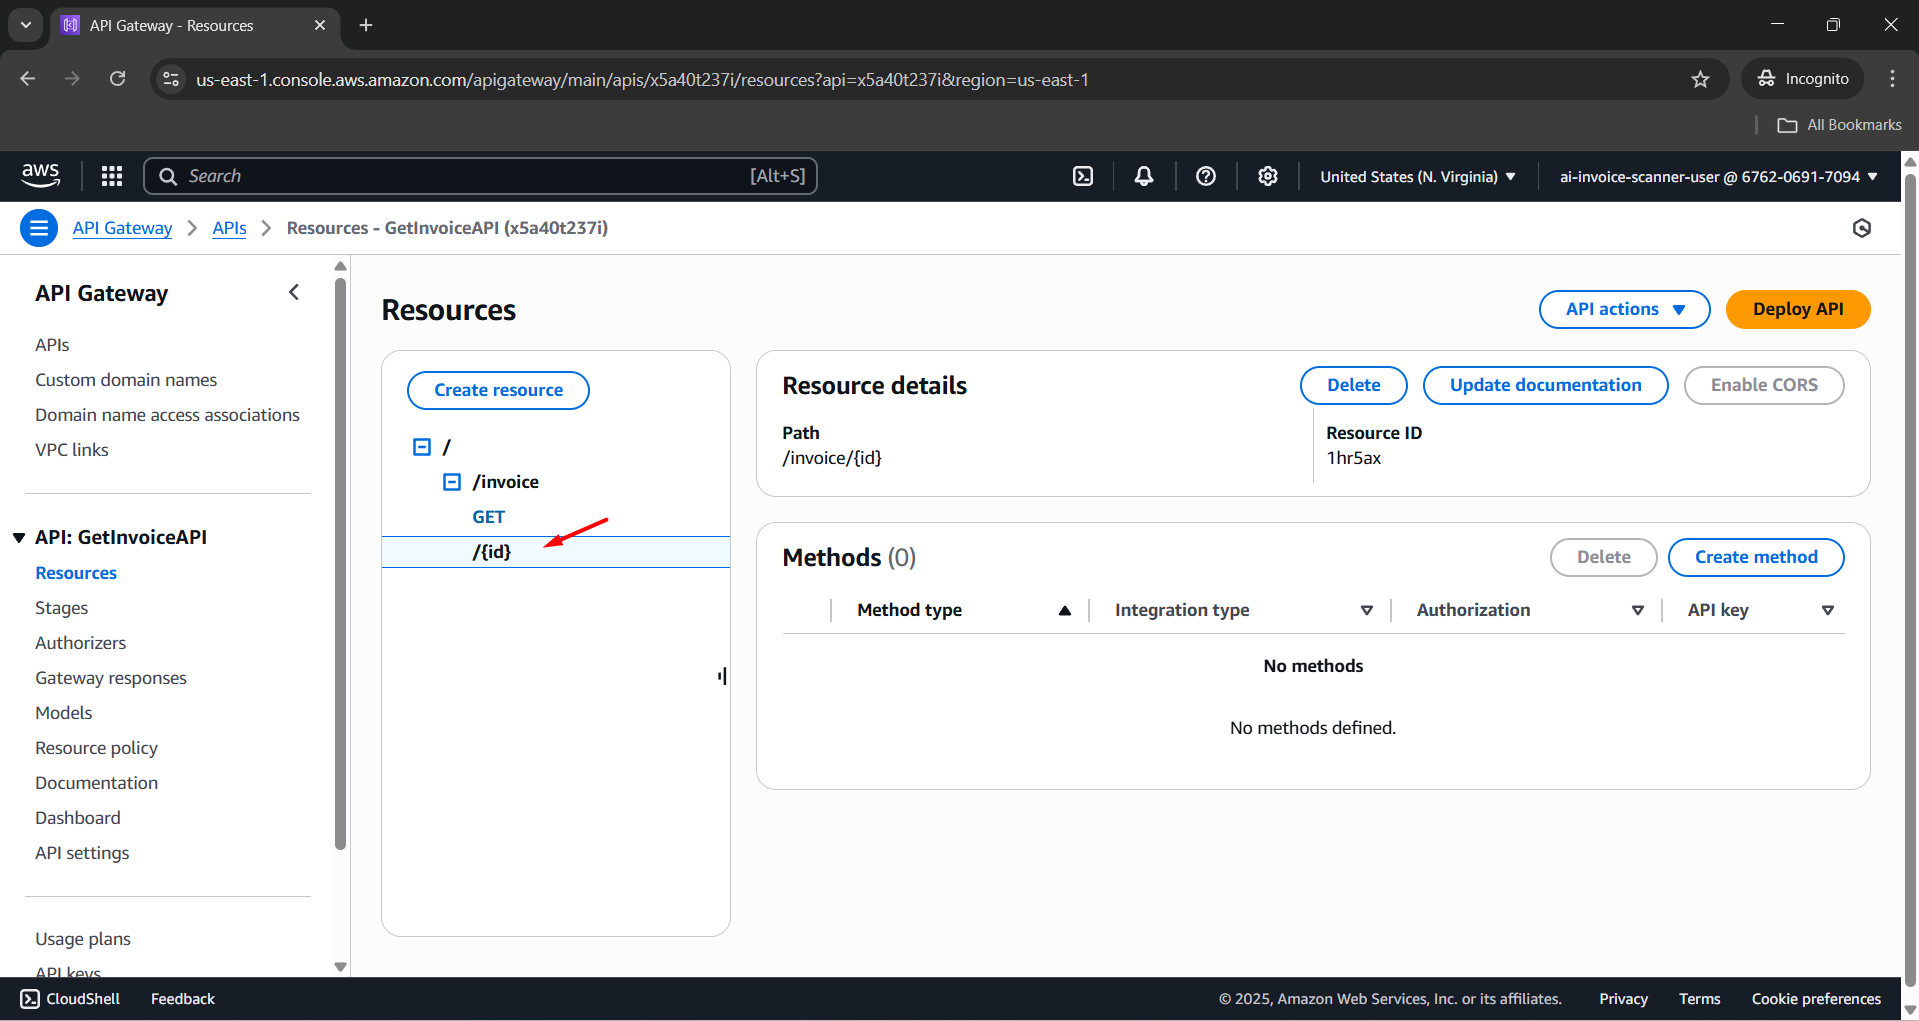The width and height of the screenshot is (1919, 1021).
Task: Sort by Method type column
Action: pyautogui.click(x=1065, y=611)
